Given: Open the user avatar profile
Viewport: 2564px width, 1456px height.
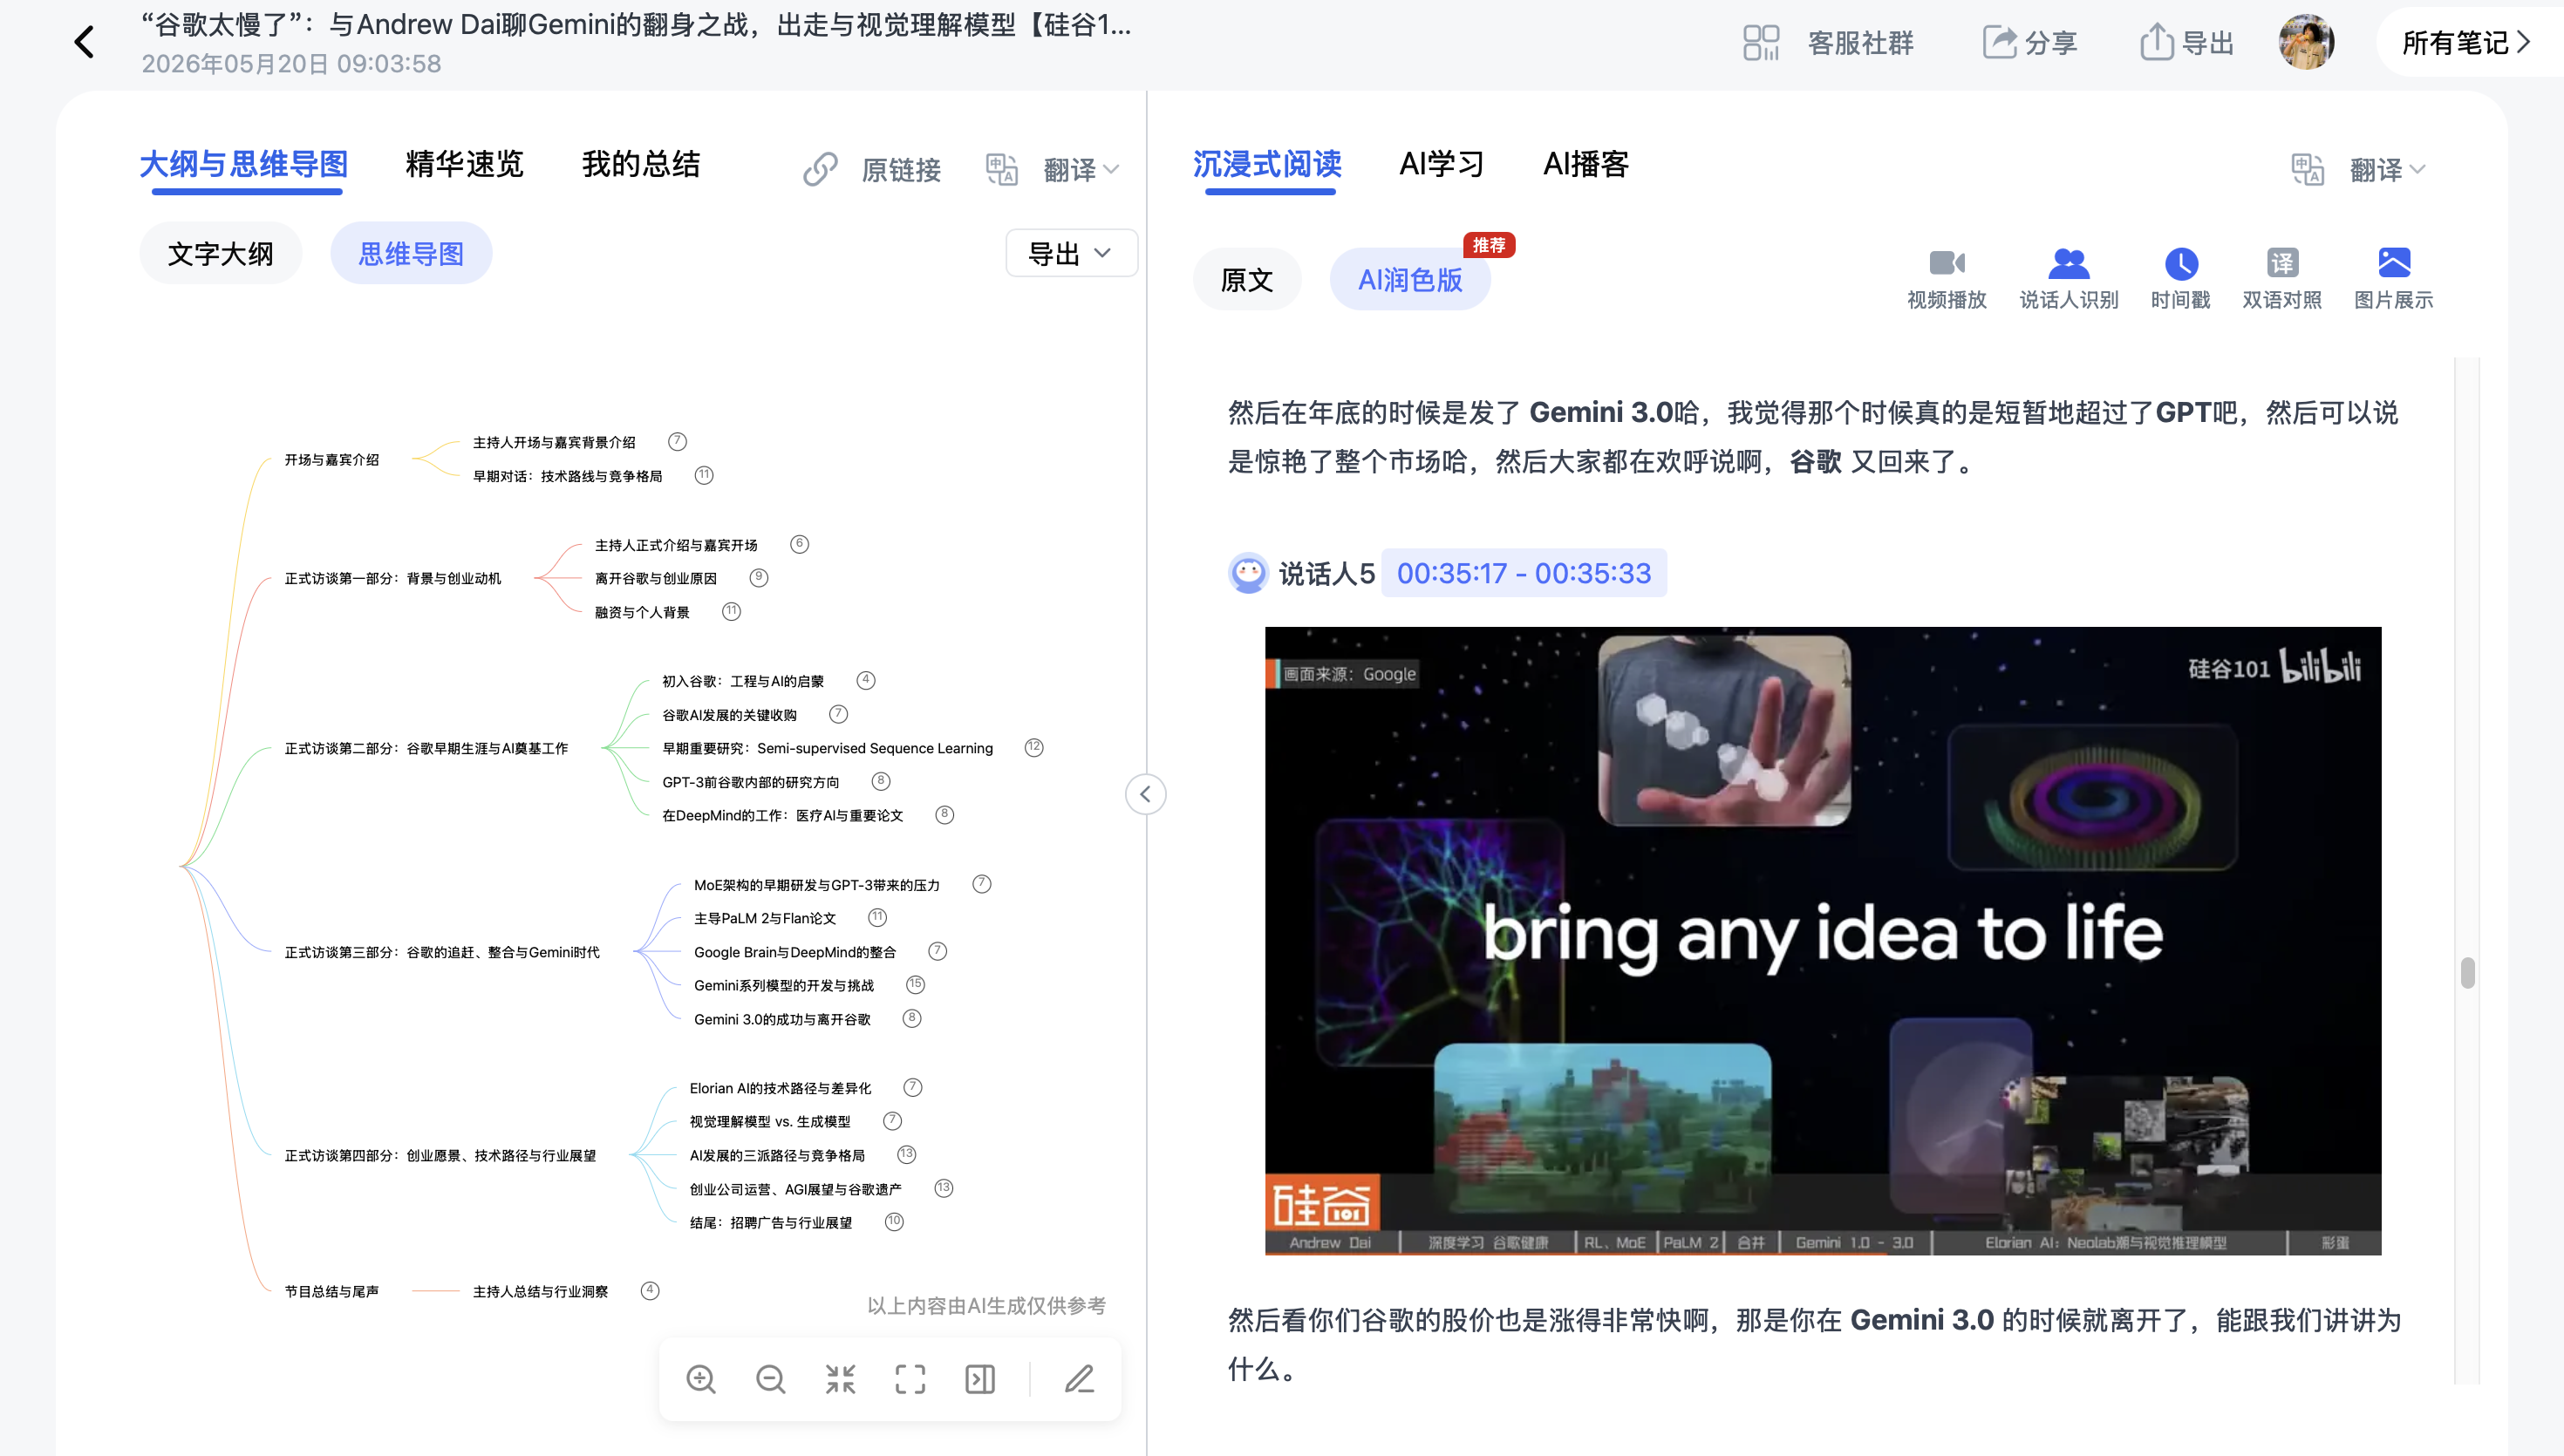Looking at the screenshot, I should coord(2306,42).
